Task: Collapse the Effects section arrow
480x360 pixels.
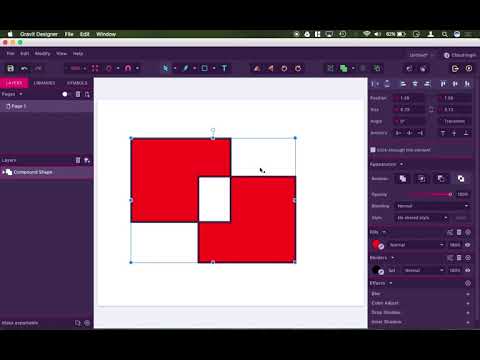Action: pyautogui.click(x=391, y=283)
